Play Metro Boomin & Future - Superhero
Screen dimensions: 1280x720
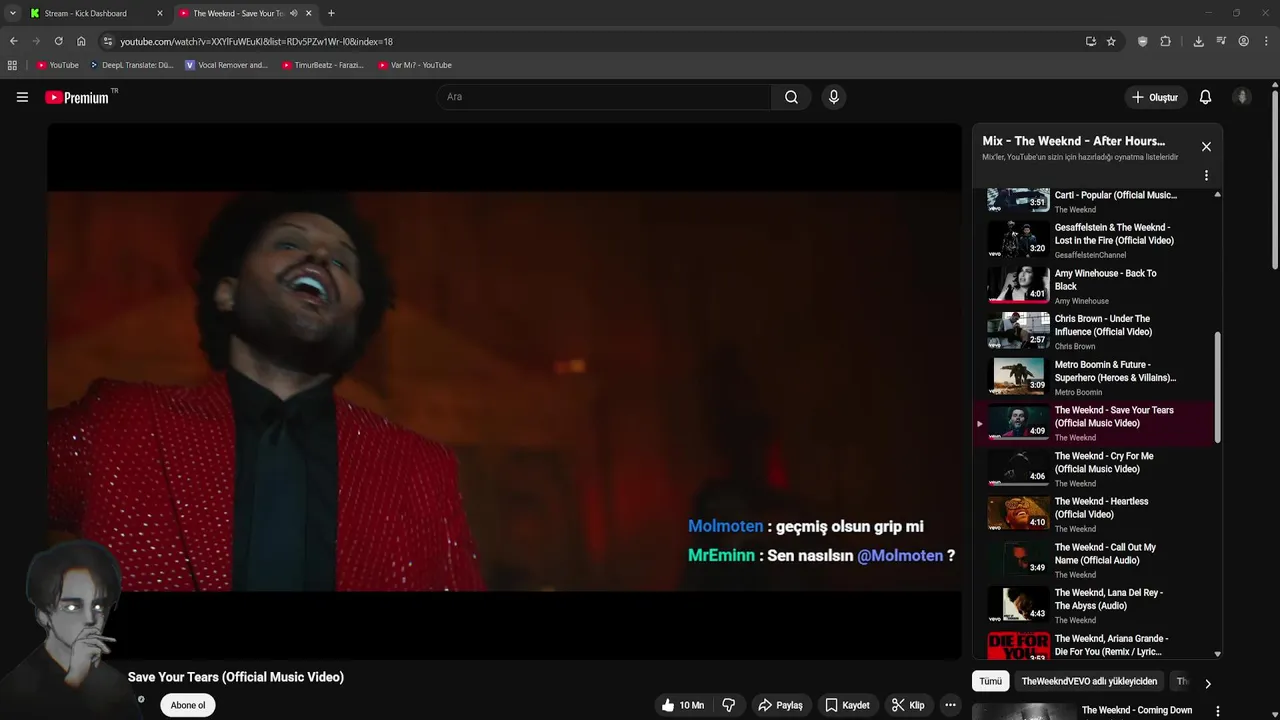(x=1096, y=377)
